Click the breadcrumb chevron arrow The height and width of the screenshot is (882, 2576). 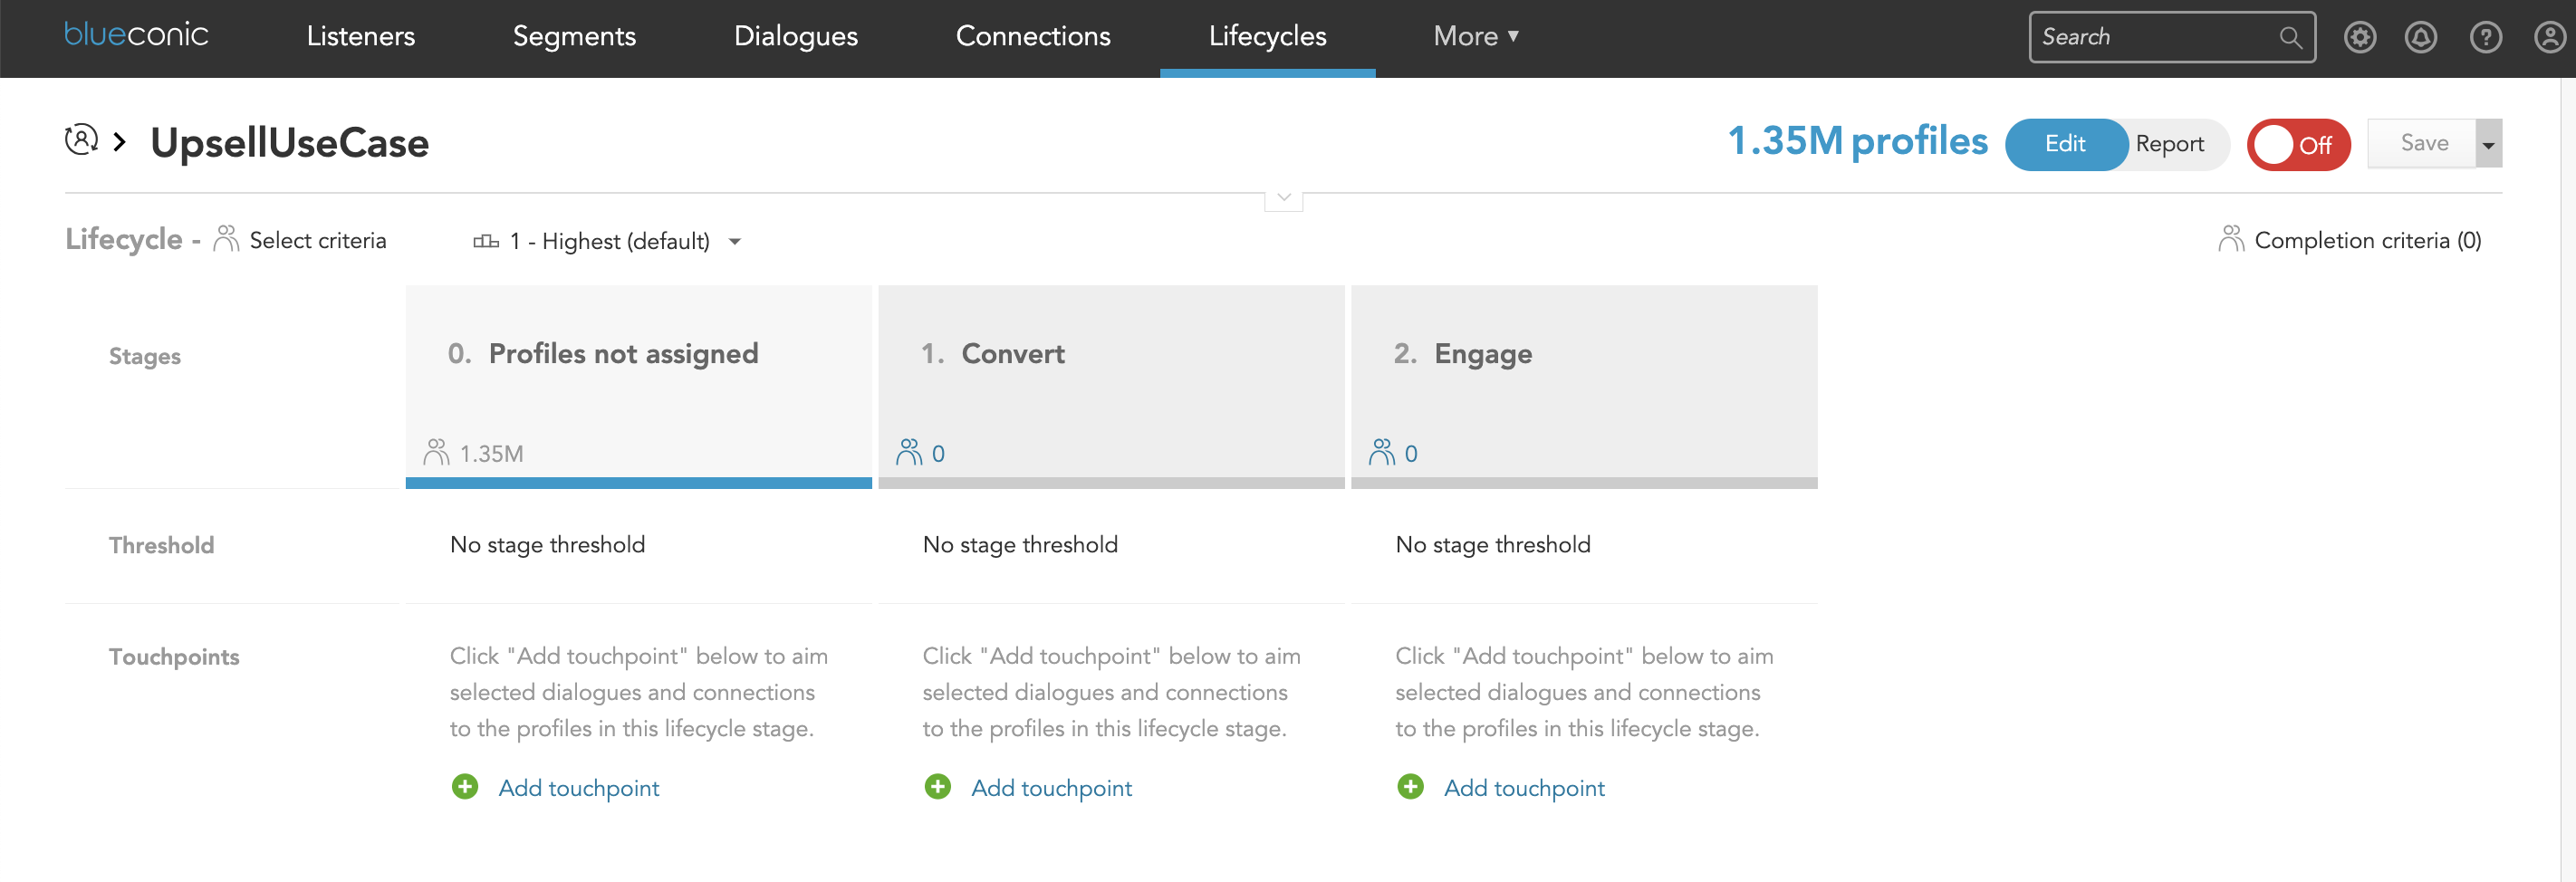119,141
